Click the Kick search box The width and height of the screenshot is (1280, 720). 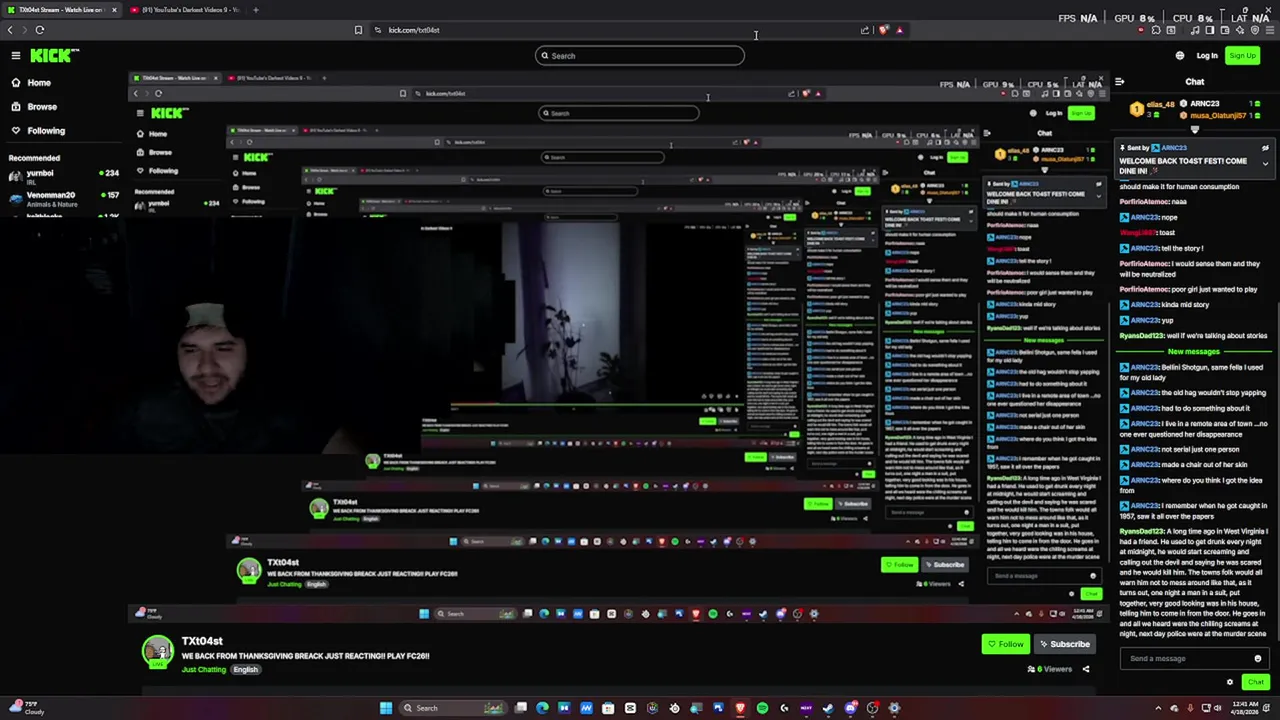640,56
